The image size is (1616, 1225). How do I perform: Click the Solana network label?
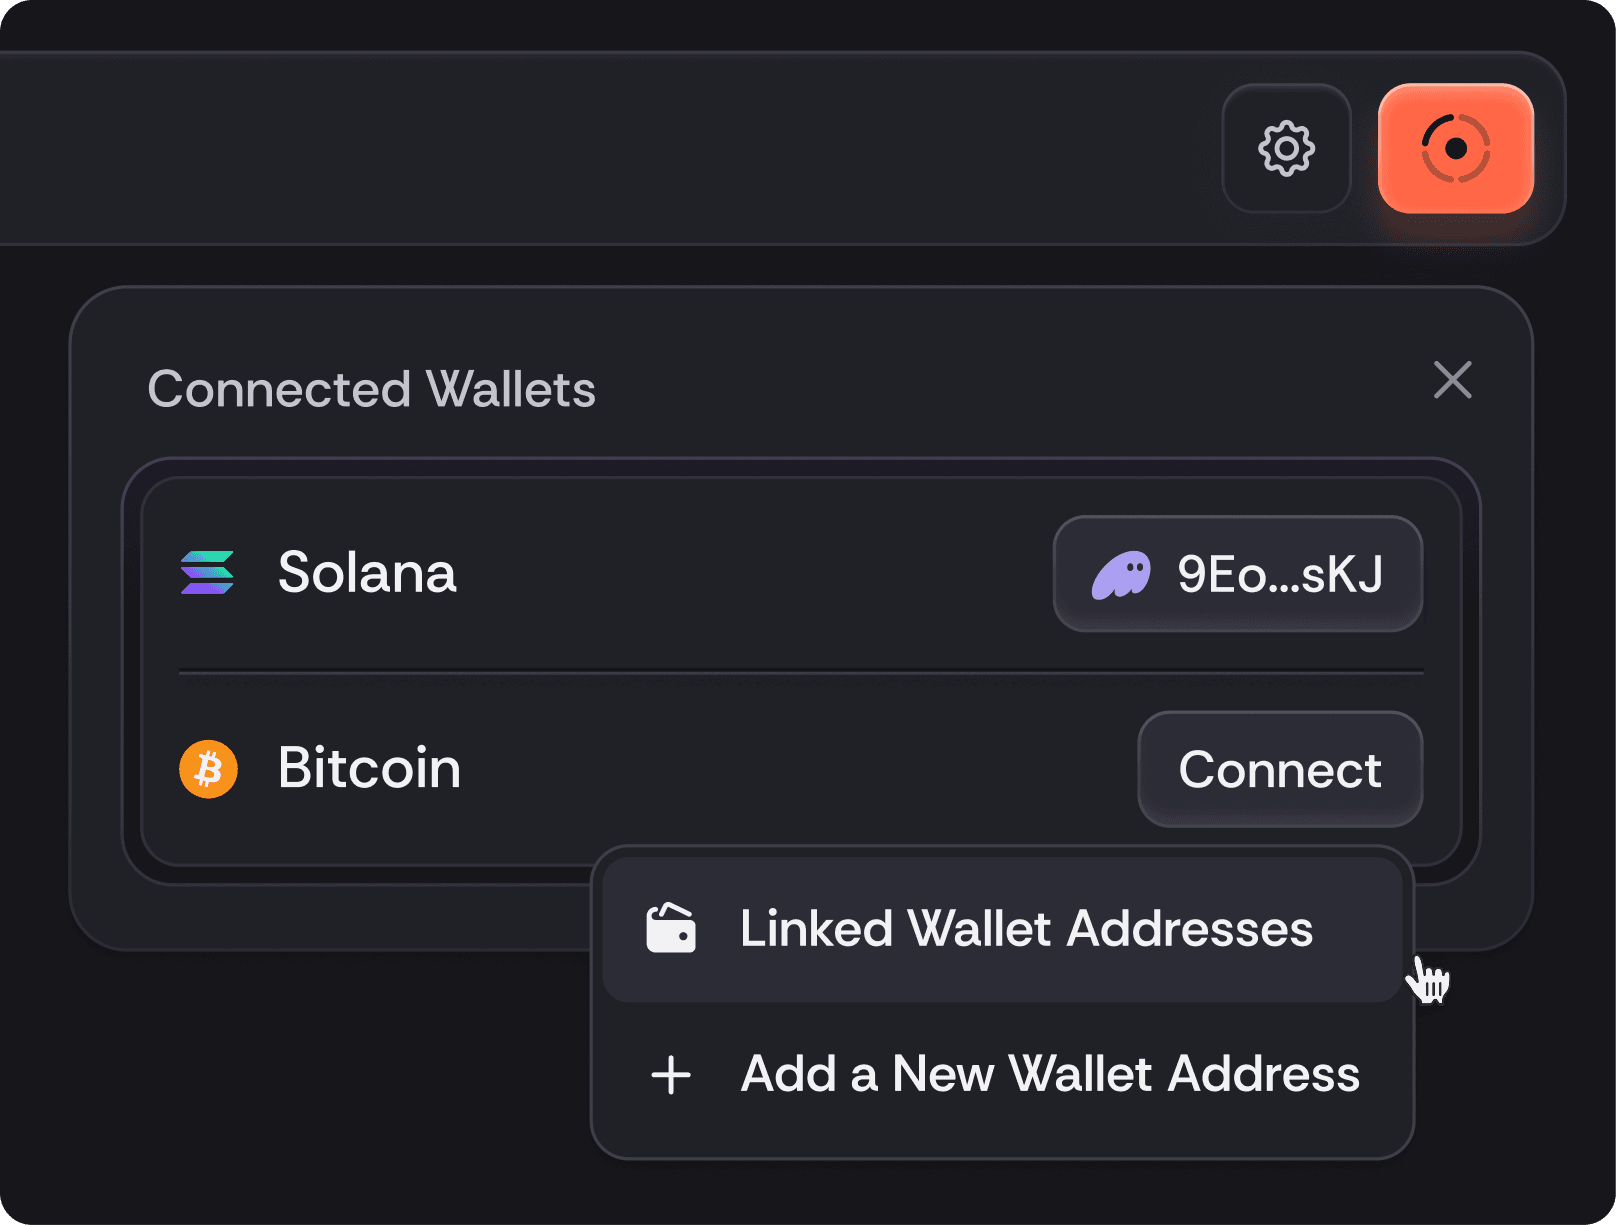367,573
